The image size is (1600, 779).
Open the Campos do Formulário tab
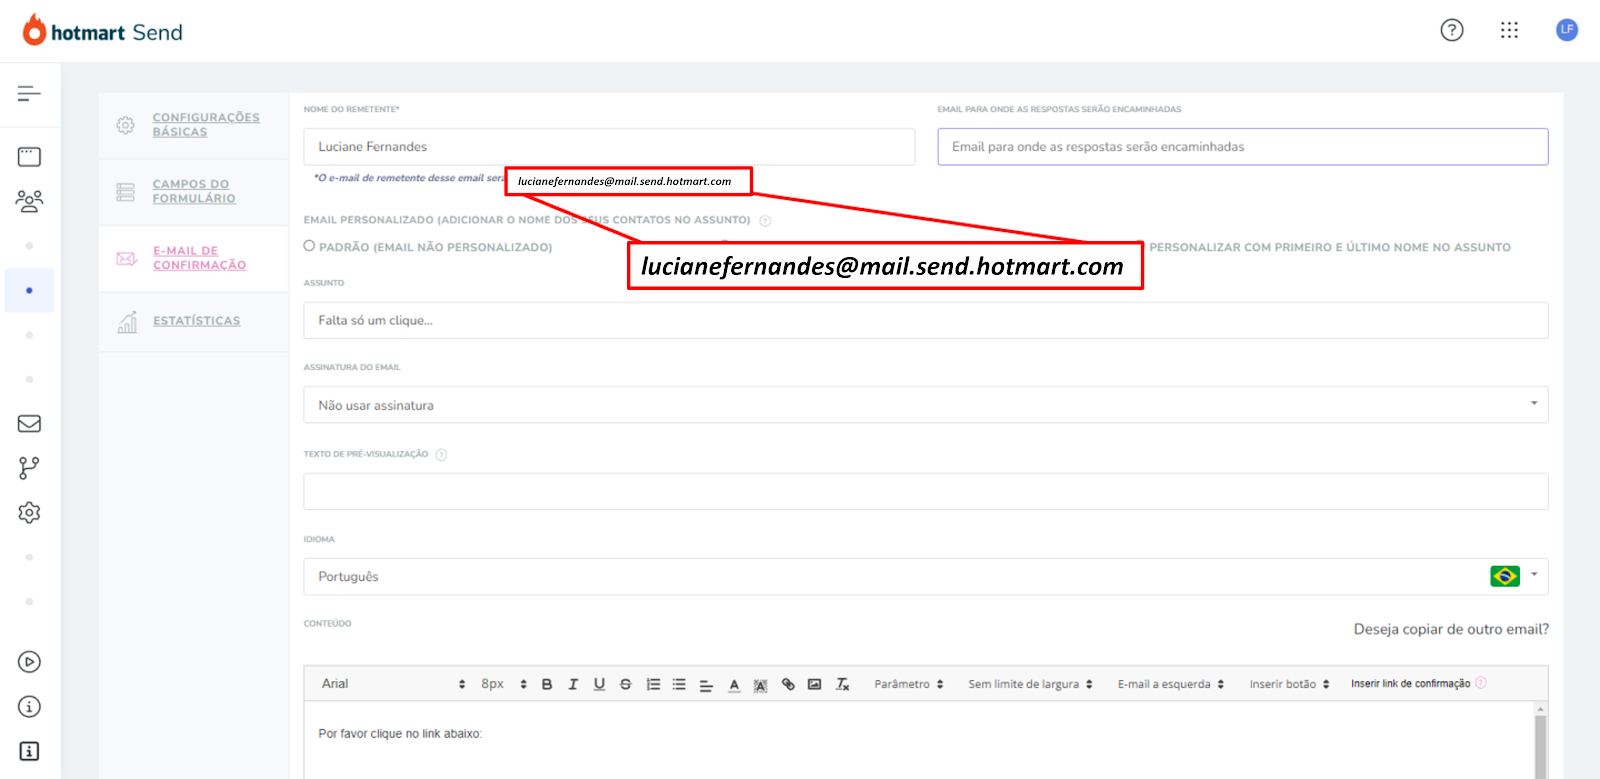click(194, 192)
